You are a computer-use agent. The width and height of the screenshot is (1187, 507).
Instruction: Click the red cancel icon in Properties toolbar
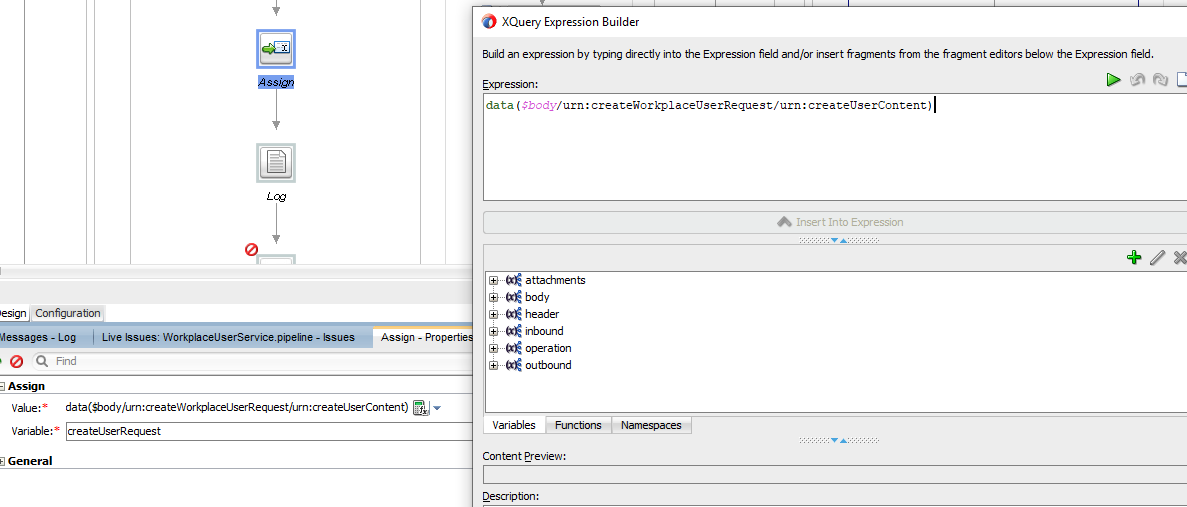[x=17, y=362]
